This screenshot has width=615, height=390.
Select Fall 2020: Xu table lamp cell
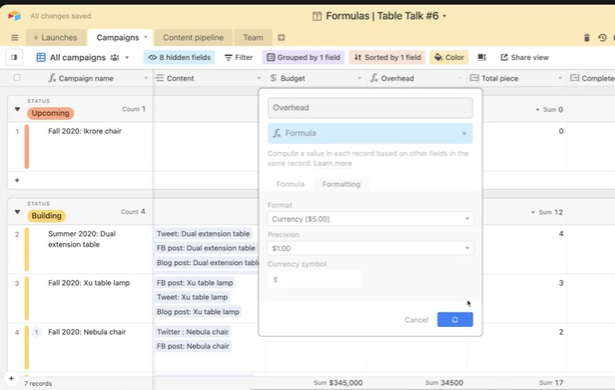89,283
